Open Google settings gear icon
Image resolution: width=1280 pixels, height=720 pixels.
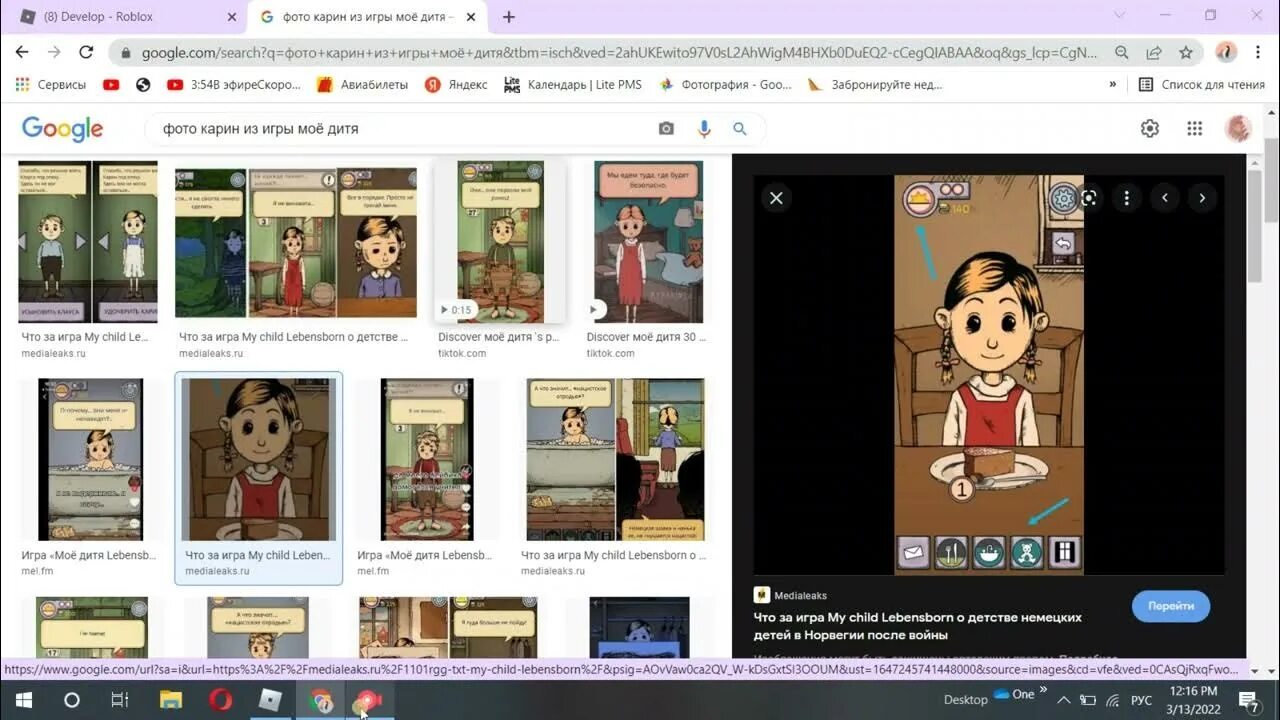[1150, 128]
